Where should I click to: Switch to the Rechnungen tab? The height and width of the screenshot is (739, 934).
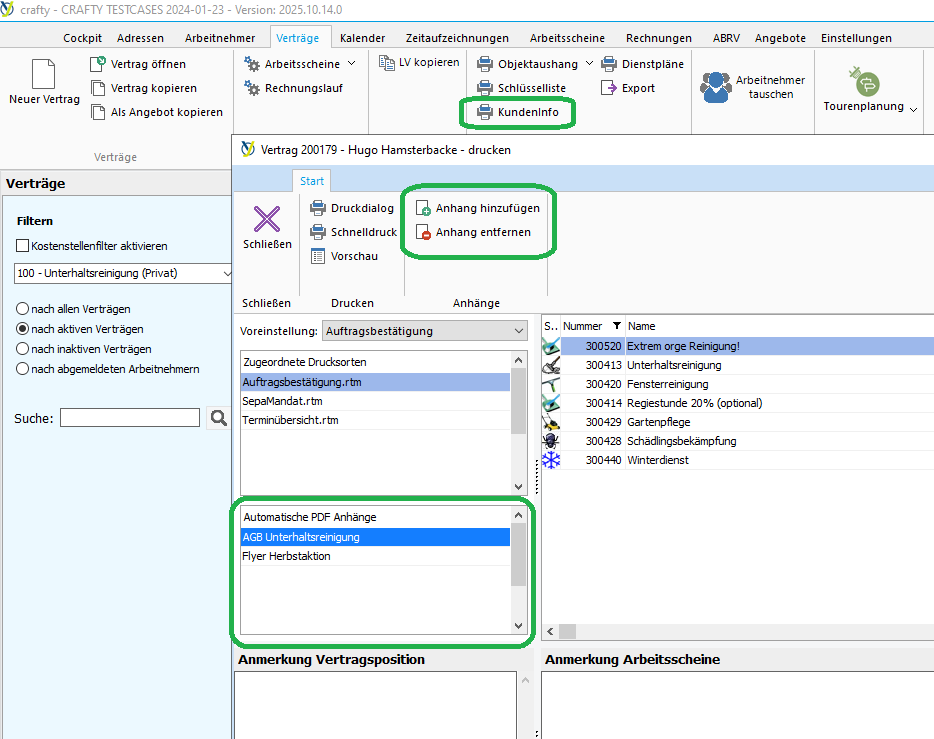tap(658, 38)
